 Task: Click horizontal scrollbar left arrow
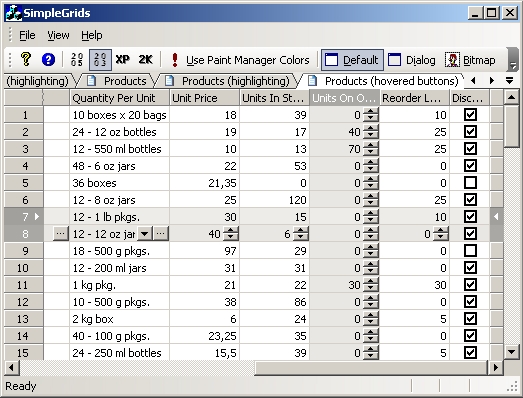tap(12, 367)
